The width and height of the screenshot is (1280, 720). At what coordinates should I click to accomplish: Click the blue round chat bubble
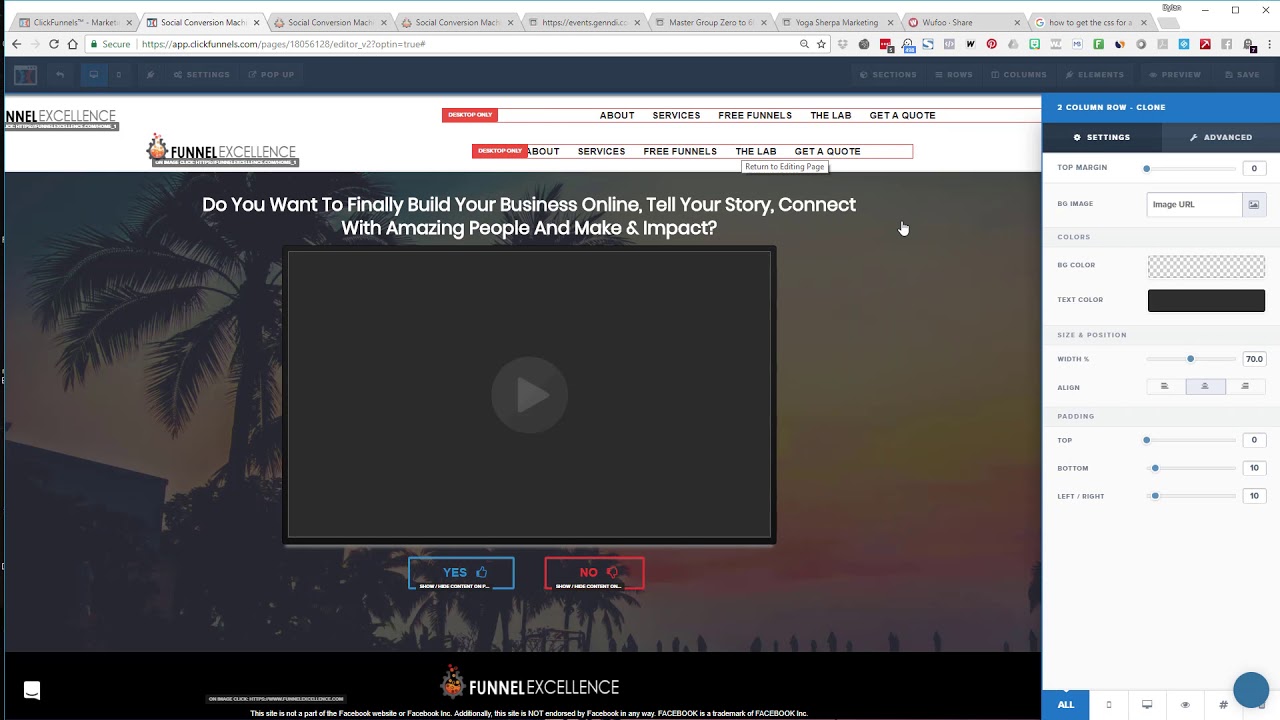coord(1251,690)
